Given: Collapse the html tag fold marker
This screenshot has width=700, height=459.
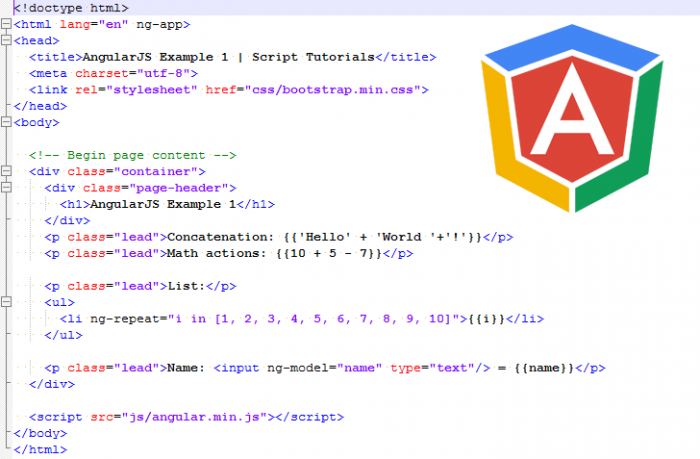Looking at the screenshot, I should click(6, 24).
